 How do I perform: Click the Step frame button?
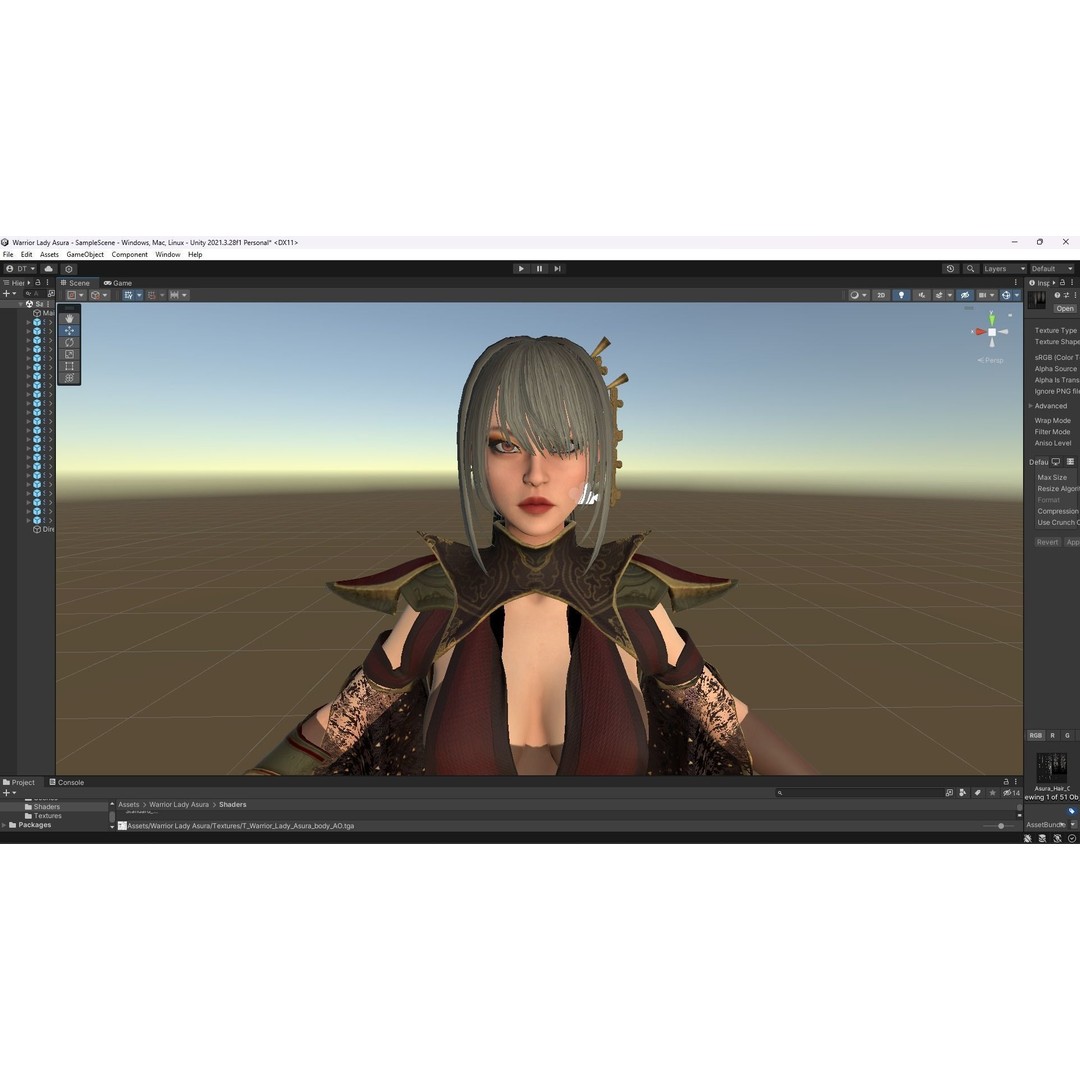coord(557,269)
